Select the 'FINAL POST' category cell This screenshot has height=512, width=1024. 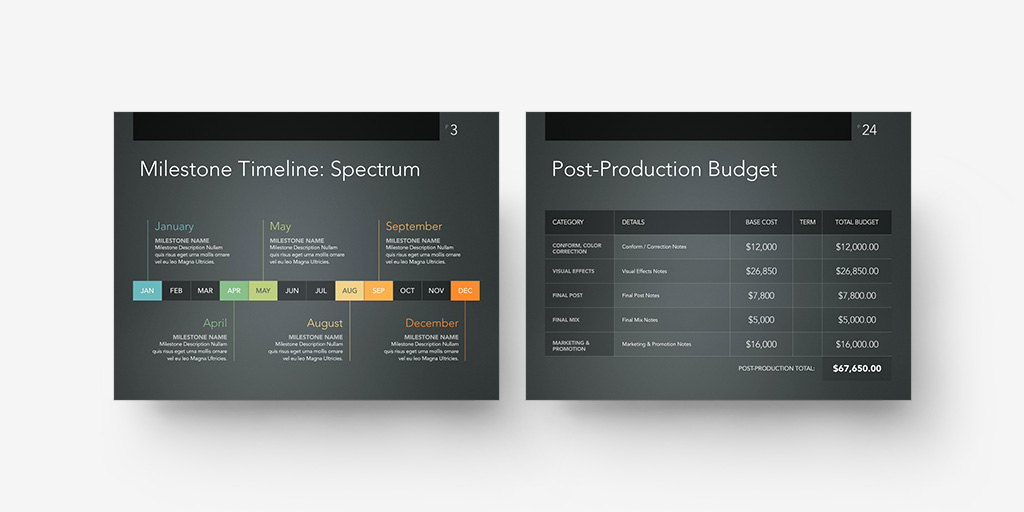(x=579, y=295)
